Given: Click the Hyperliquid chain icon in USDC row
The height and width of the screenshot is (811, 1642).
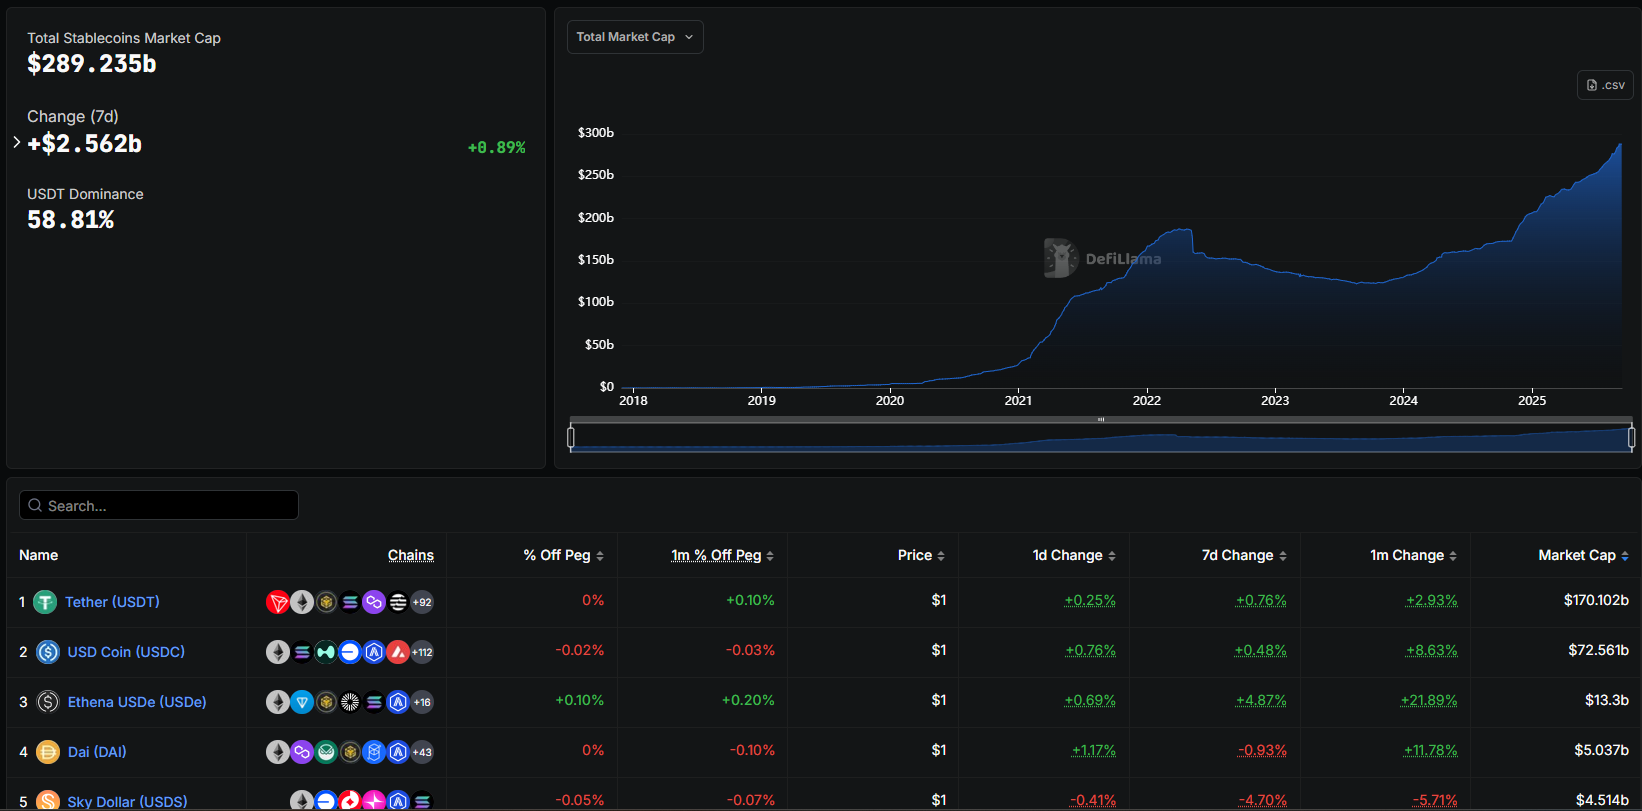Looking at the screenshot, I should tap(326, 652).
